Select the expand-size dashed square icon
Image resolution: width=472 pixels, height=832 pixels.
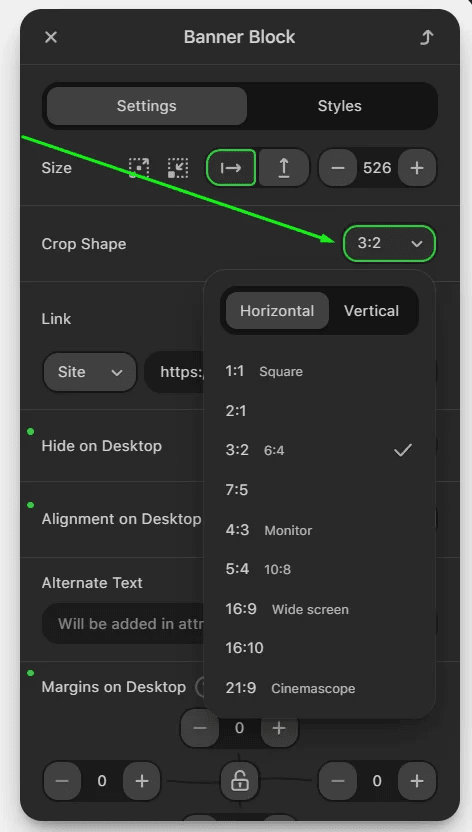(139, 168)
